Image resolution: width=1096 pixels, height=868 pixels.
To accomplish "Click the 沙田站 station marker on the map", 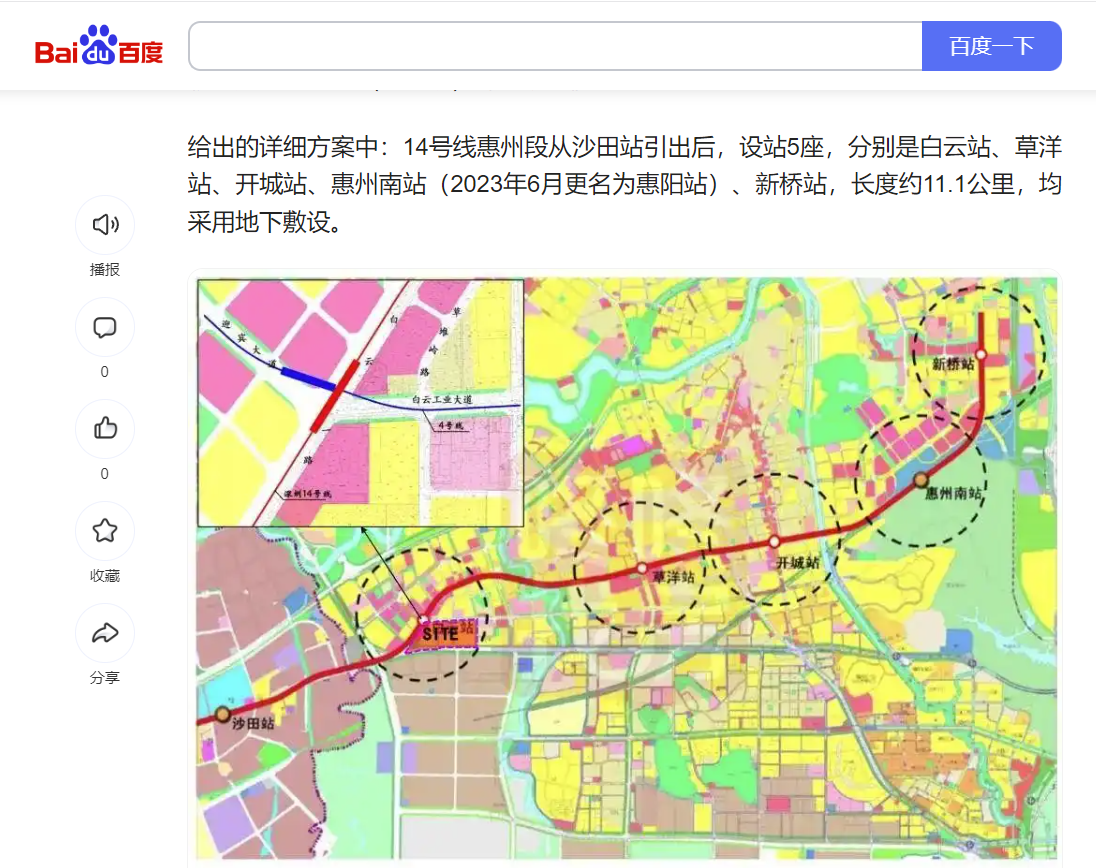I will tap(223, 714).
